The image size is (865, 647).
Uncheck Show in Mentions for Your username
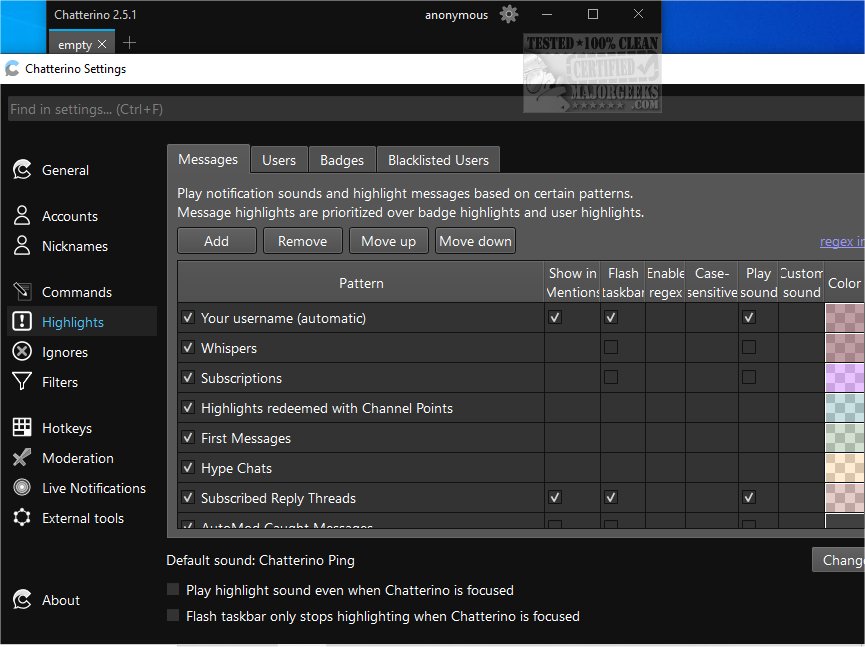[555, 318]
